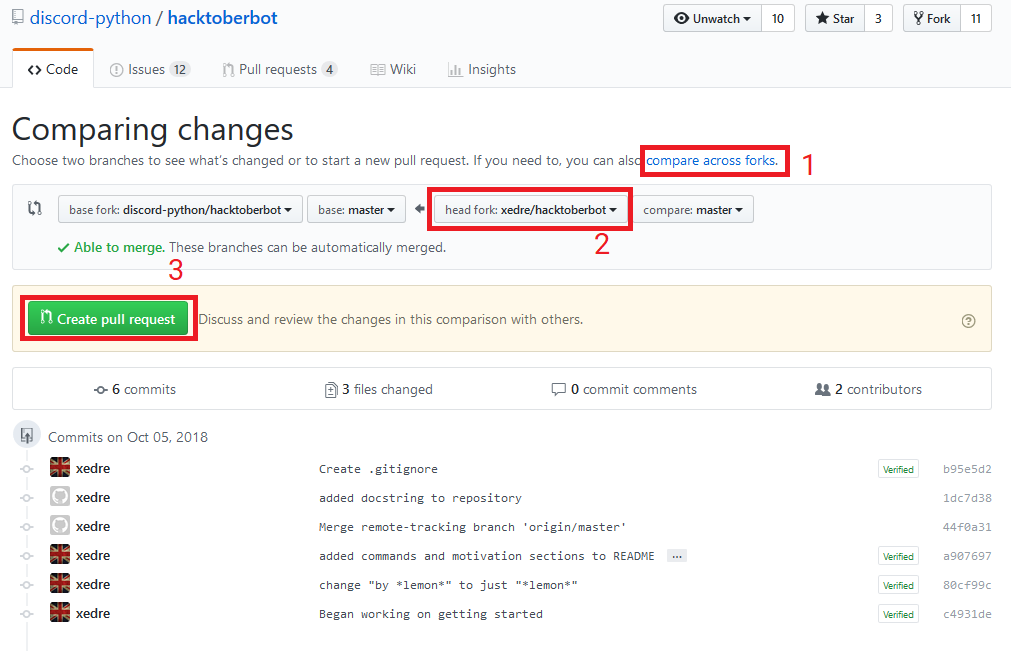Click Verified badge for commit 80cf99c

(x=898, y=585)
